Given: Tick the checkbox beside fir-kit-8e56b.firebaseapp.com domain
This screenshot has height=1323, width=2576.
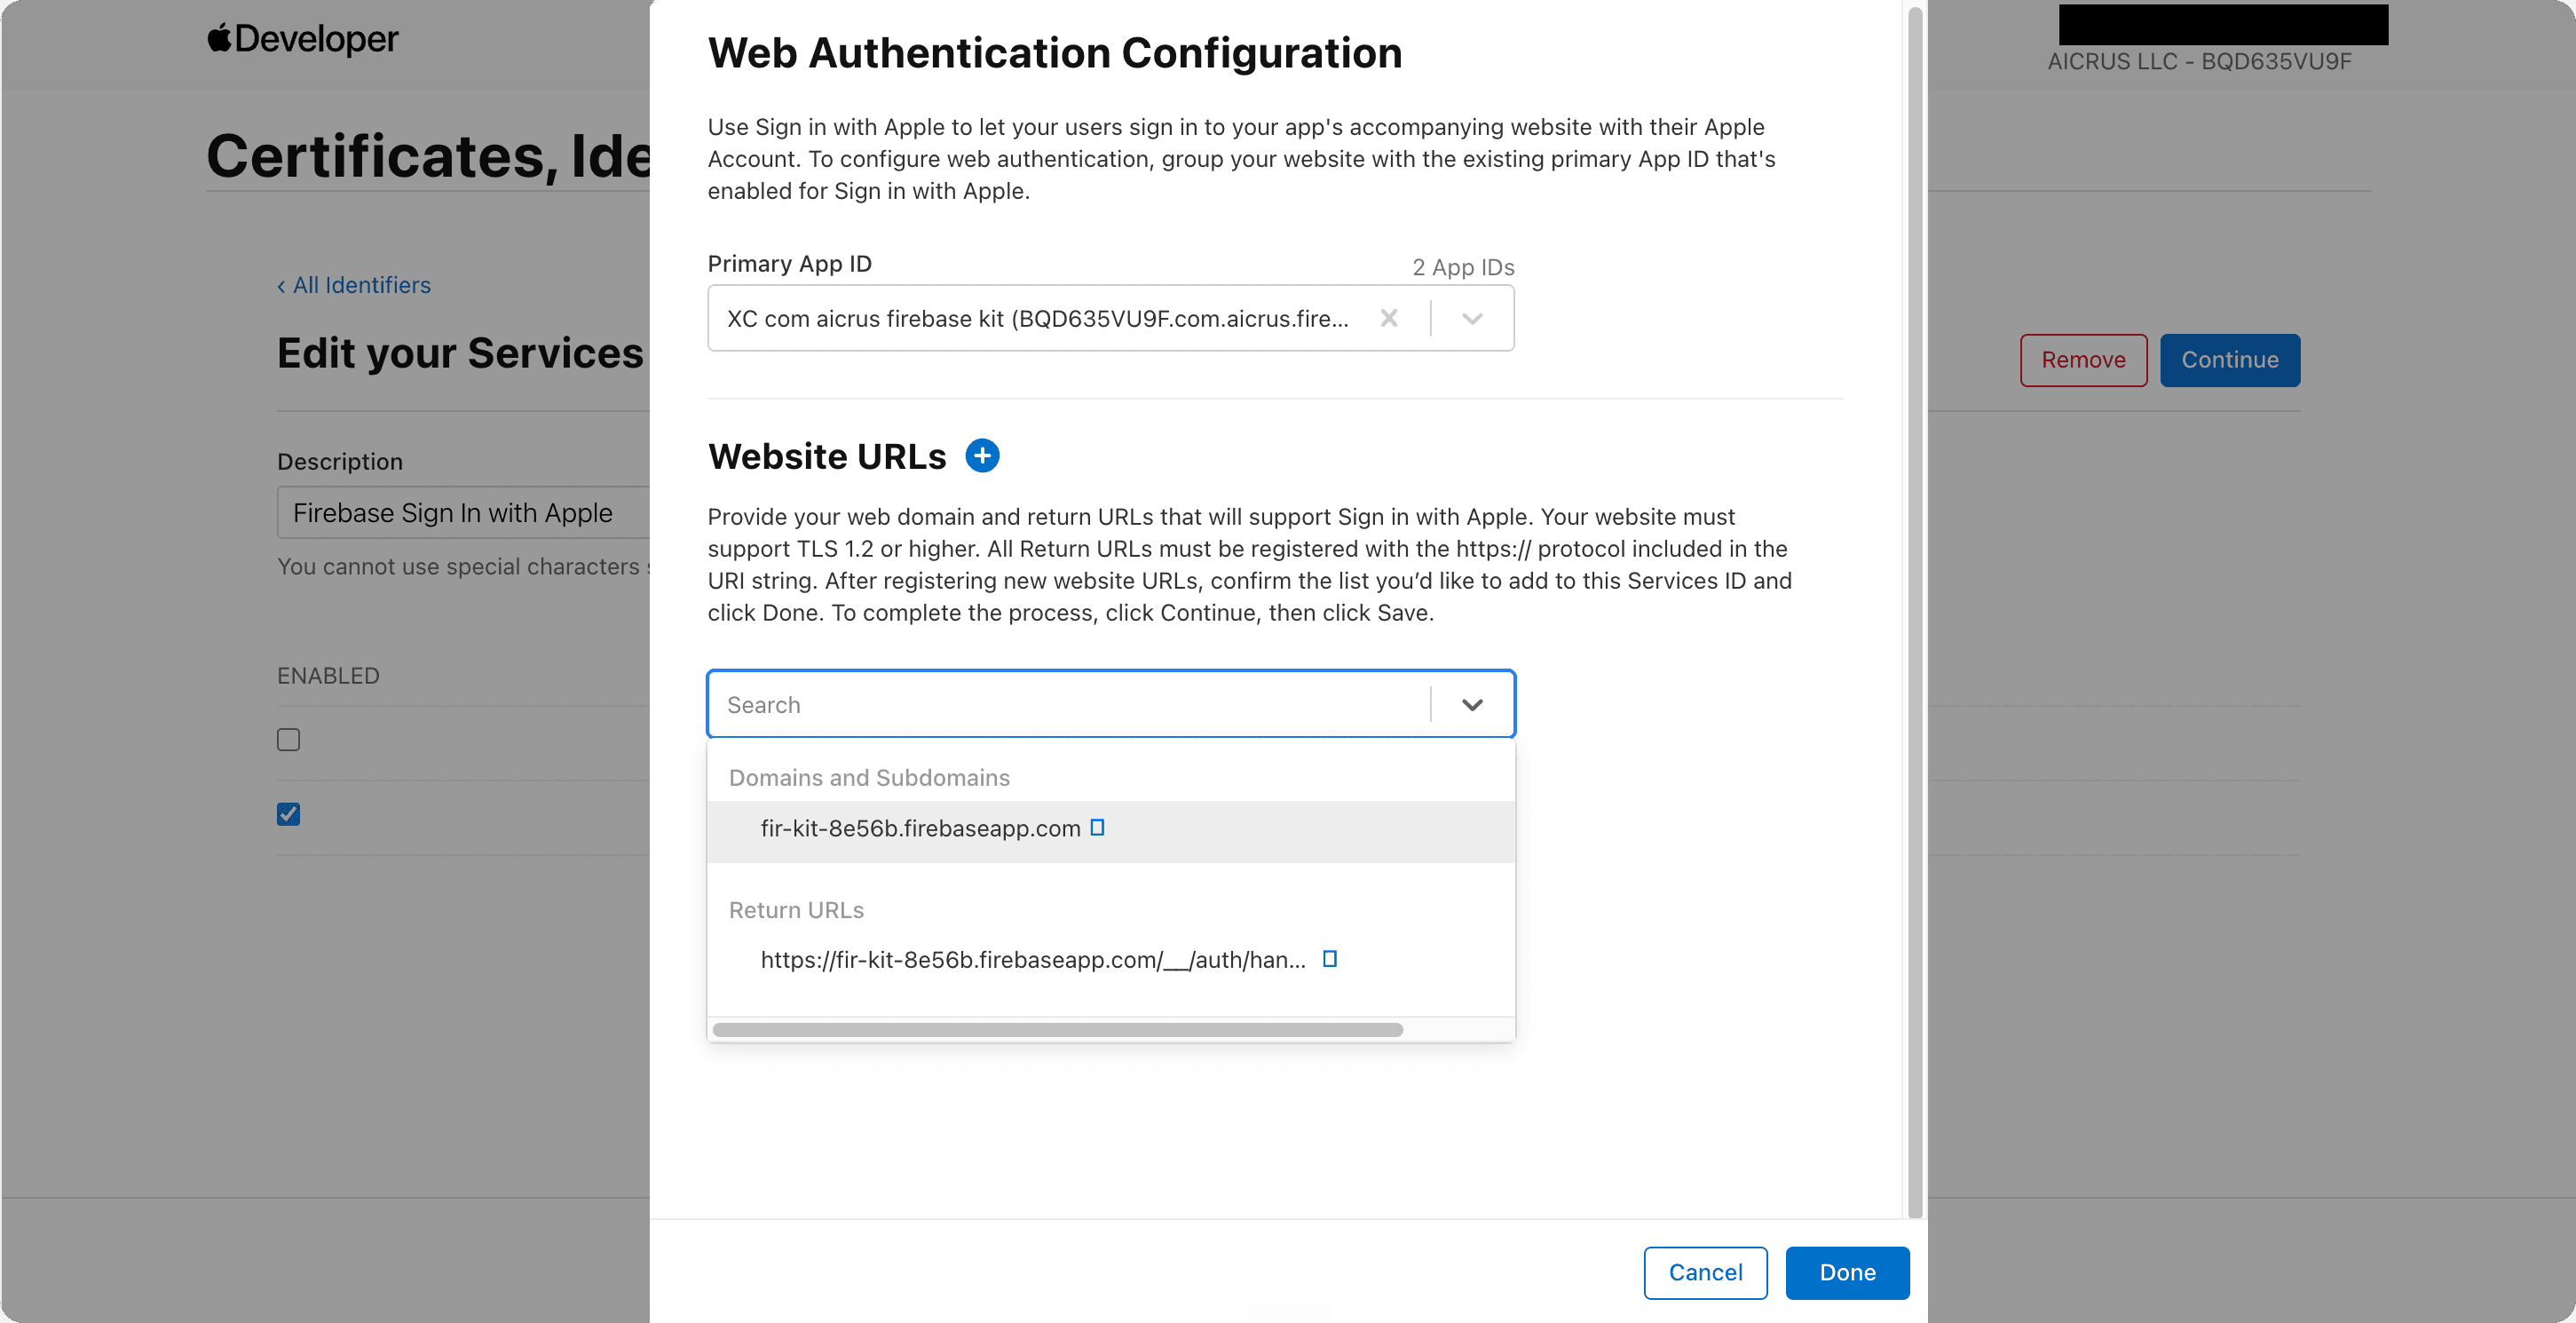Looking at the screenshot, I should tap(1097, 827).
